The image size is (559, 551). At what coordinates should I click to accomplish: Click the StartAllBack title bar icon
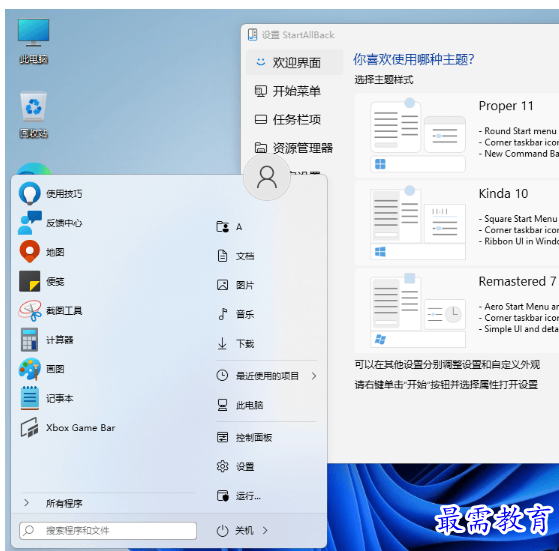coord(252,35)
